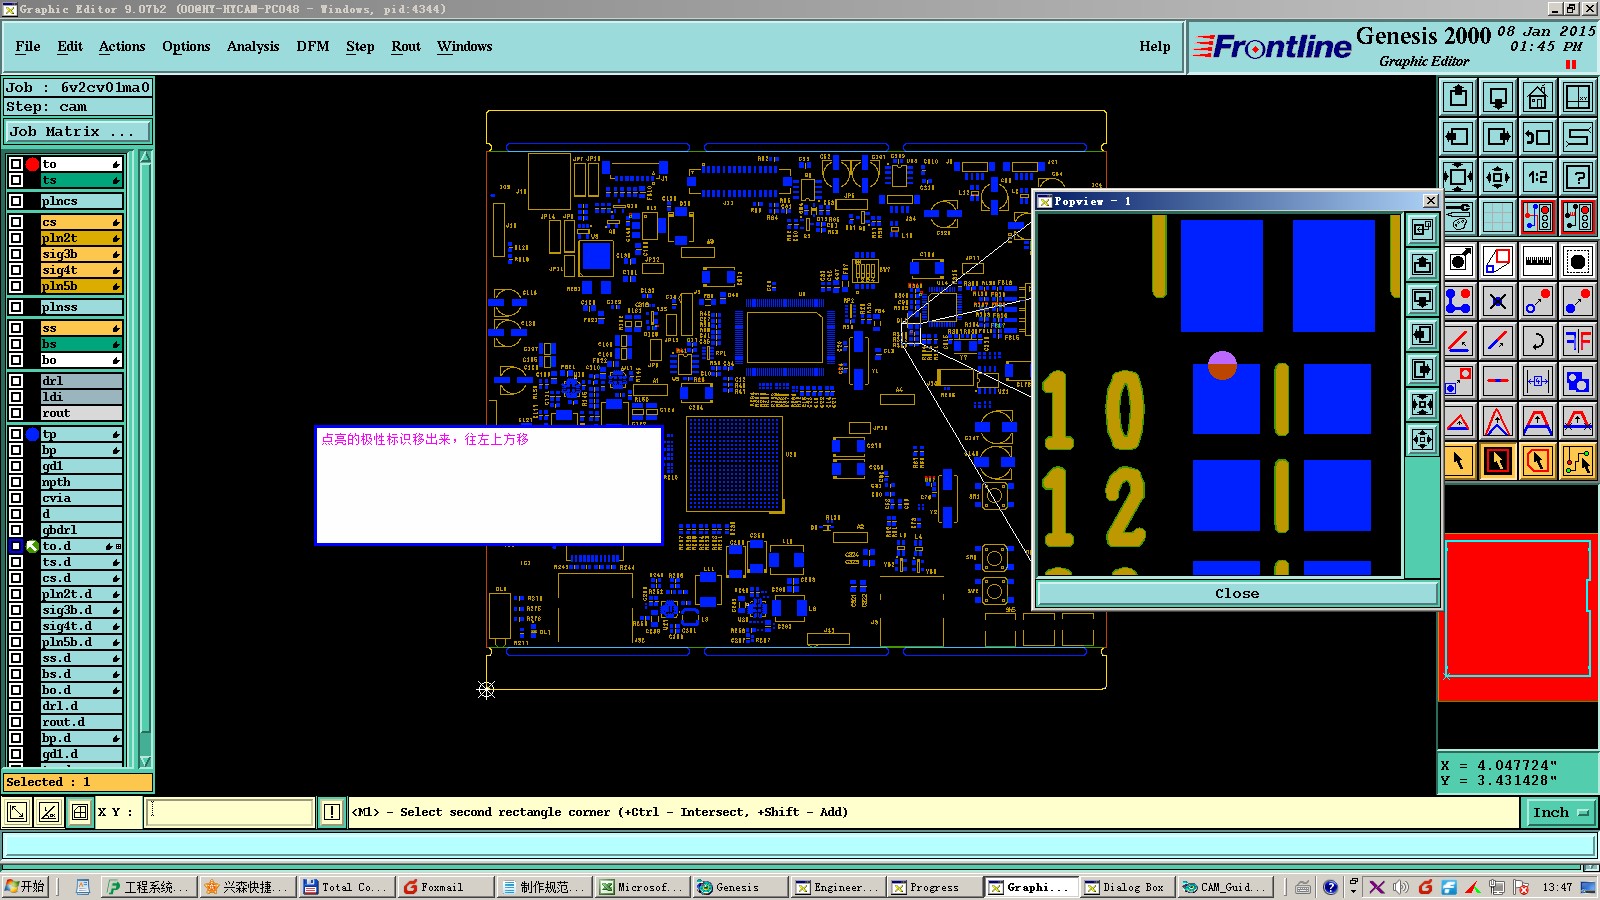The height and width of the screenshot is (900, 1600).
Task: Click the 1:2 zoom scale icon
Action: coord(1538,177)
